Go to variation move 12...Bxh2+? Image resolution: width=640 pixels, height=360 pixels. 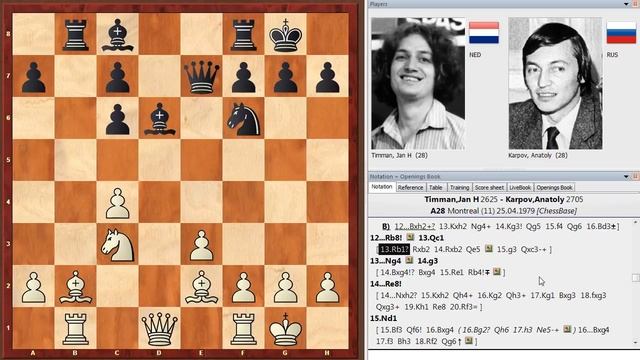pyautogui.click(x=415, y=226)
